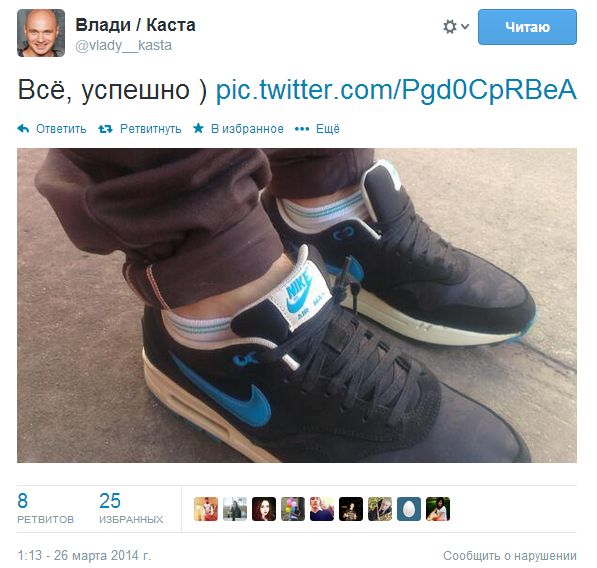Click the first favoriter avatar
The image size is (597, 568).
coord(206,509)
